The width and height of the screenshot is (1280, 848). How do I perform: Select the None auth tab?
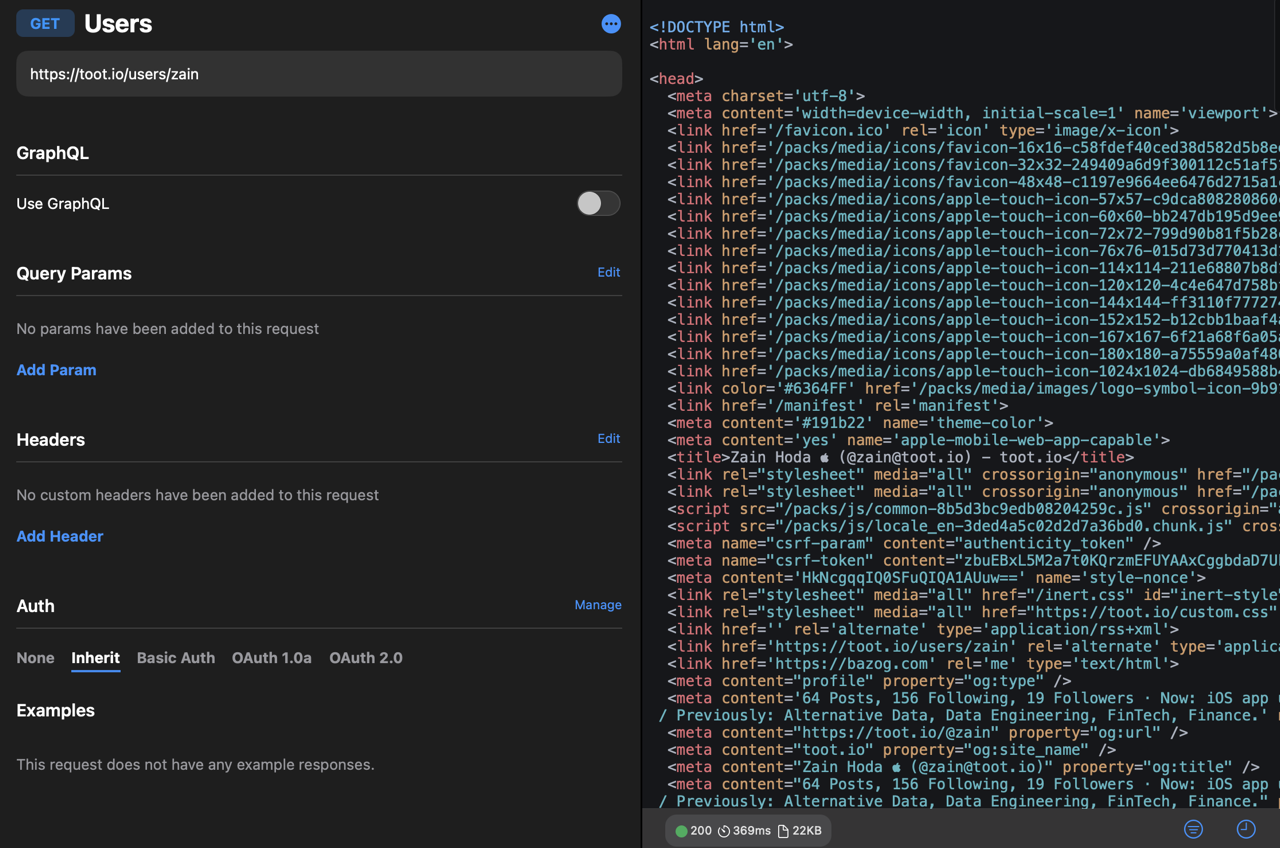coord(36,658)
